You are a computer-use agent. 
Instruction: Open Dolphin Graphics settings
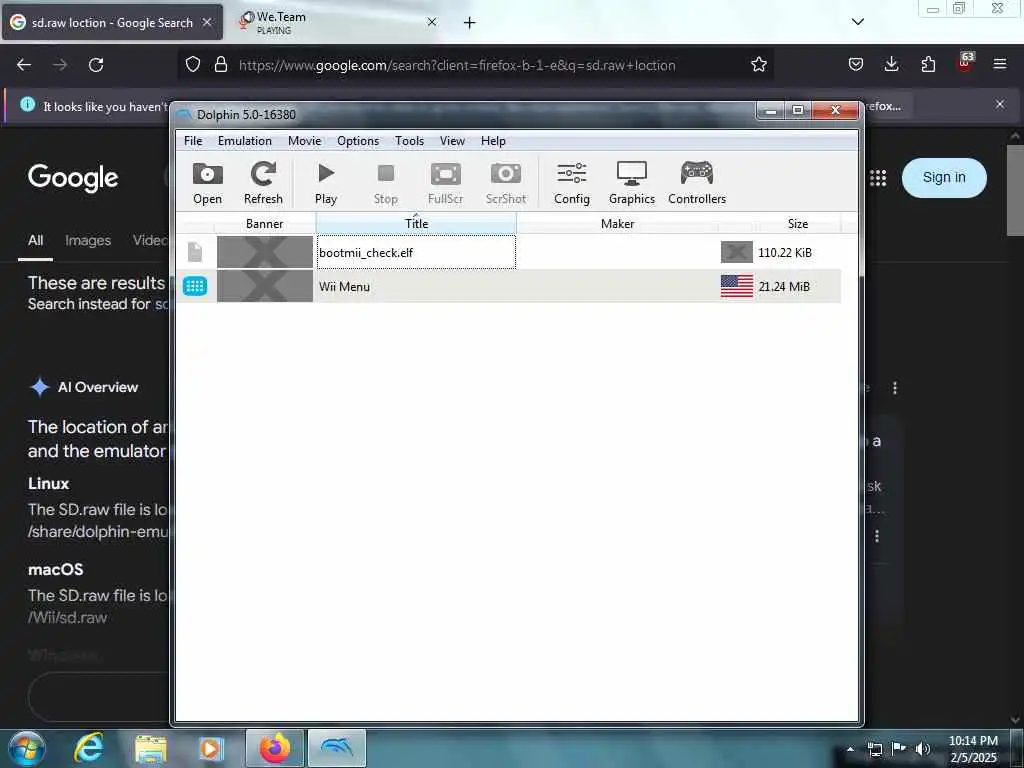click(632, 184)
